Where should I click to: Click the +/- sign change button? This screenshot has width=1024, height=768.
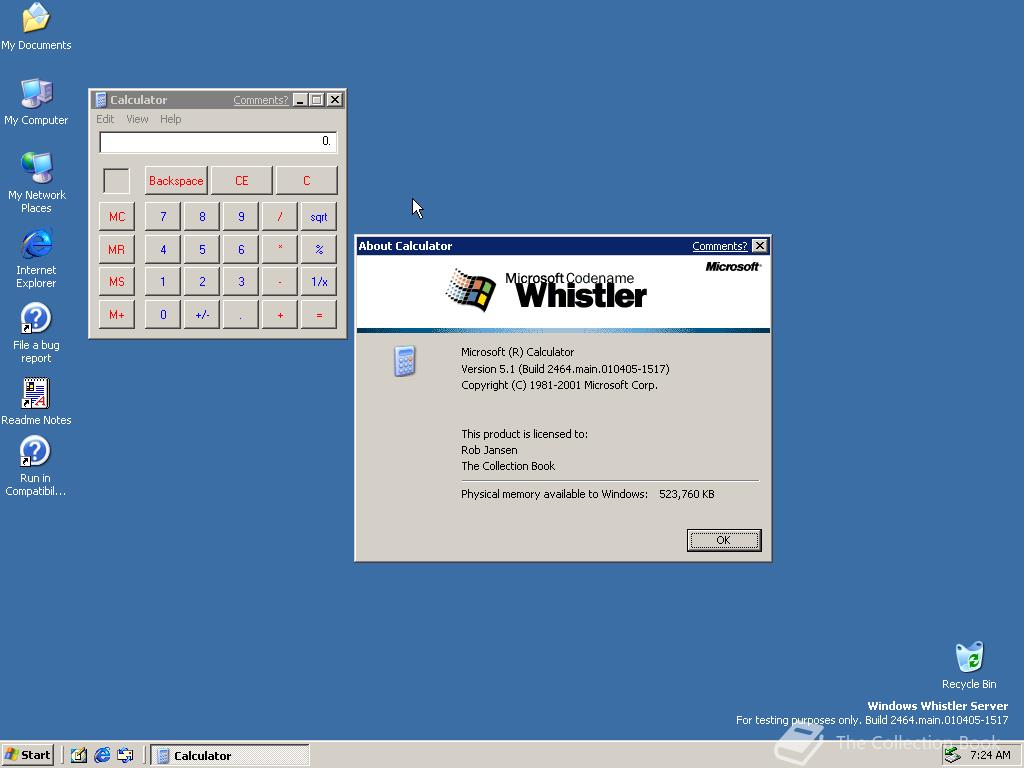pyautogui.click(x=202, y=314)
